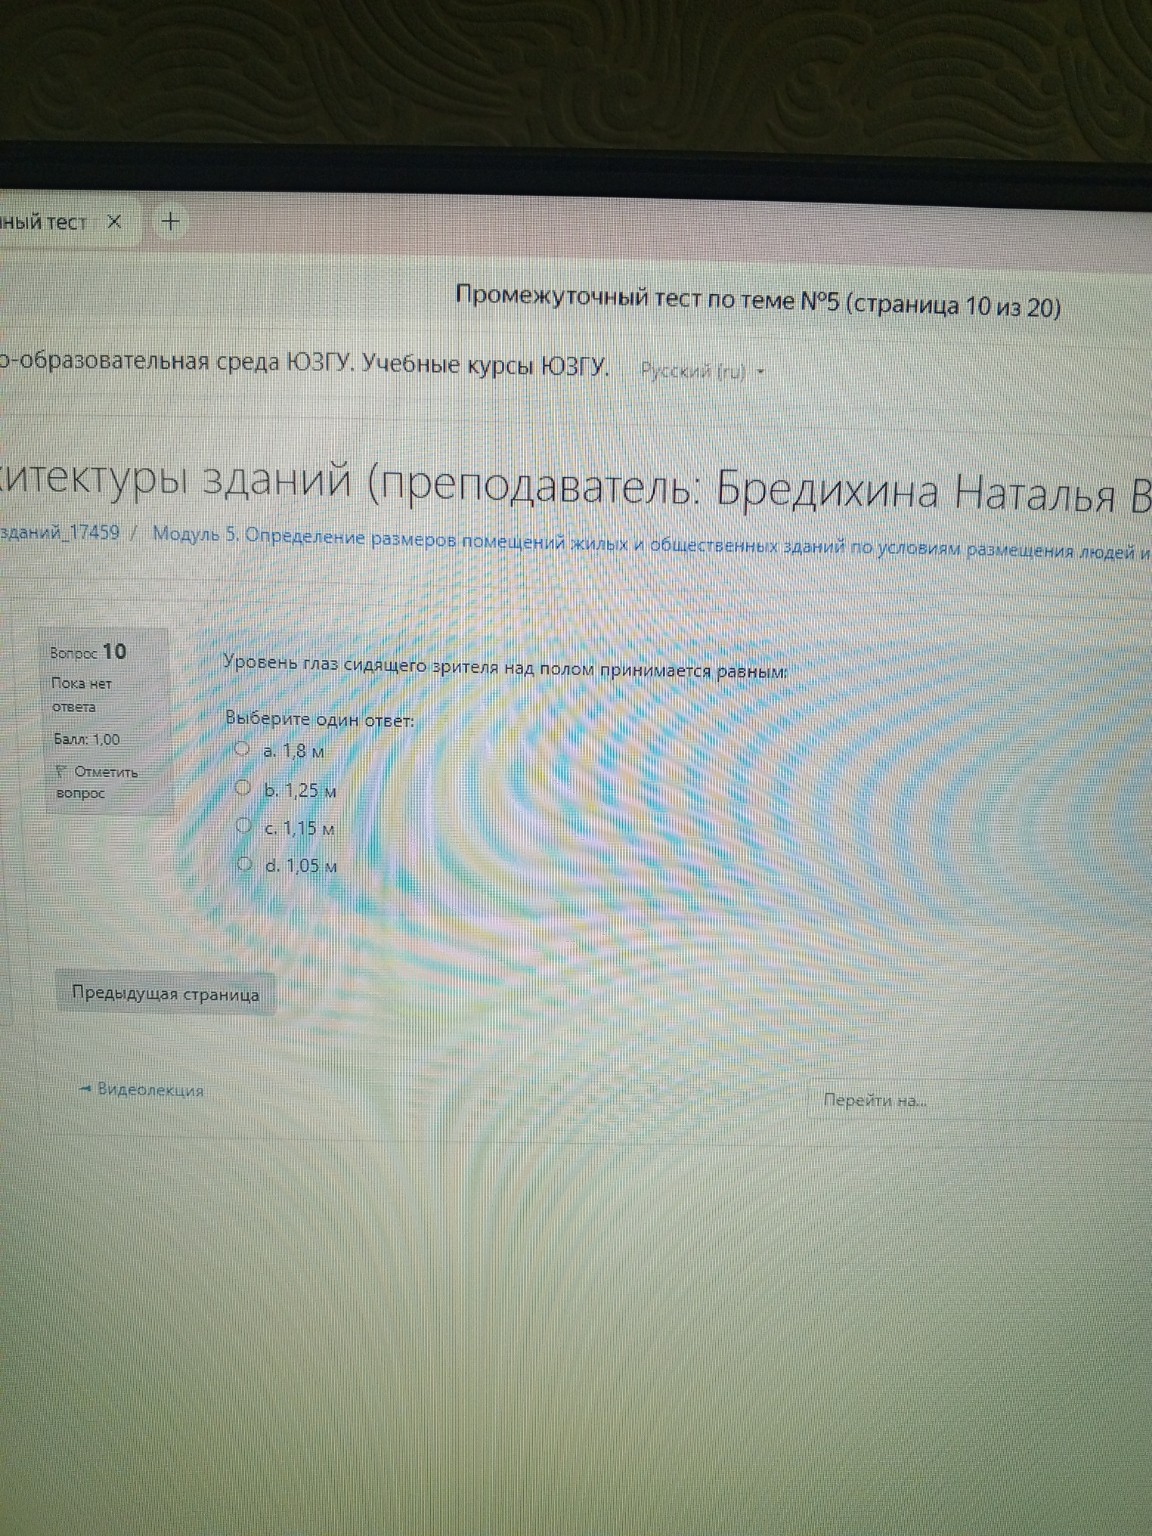
Task: Switch to the 'ный тест' browser tab
Action: click(x=45, y=221)
